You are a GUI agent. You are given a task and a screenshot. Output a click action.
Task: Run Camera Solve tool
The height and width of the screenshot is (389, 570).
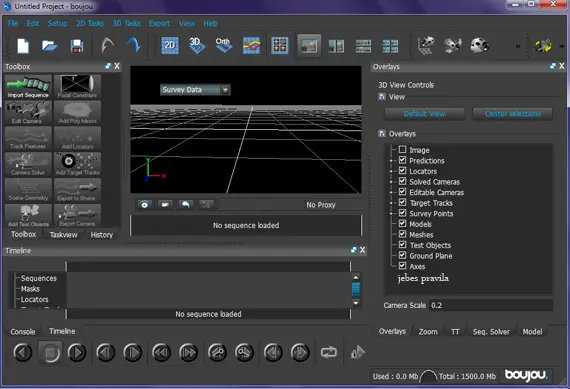pyautogui.click(x=28, y=164)
